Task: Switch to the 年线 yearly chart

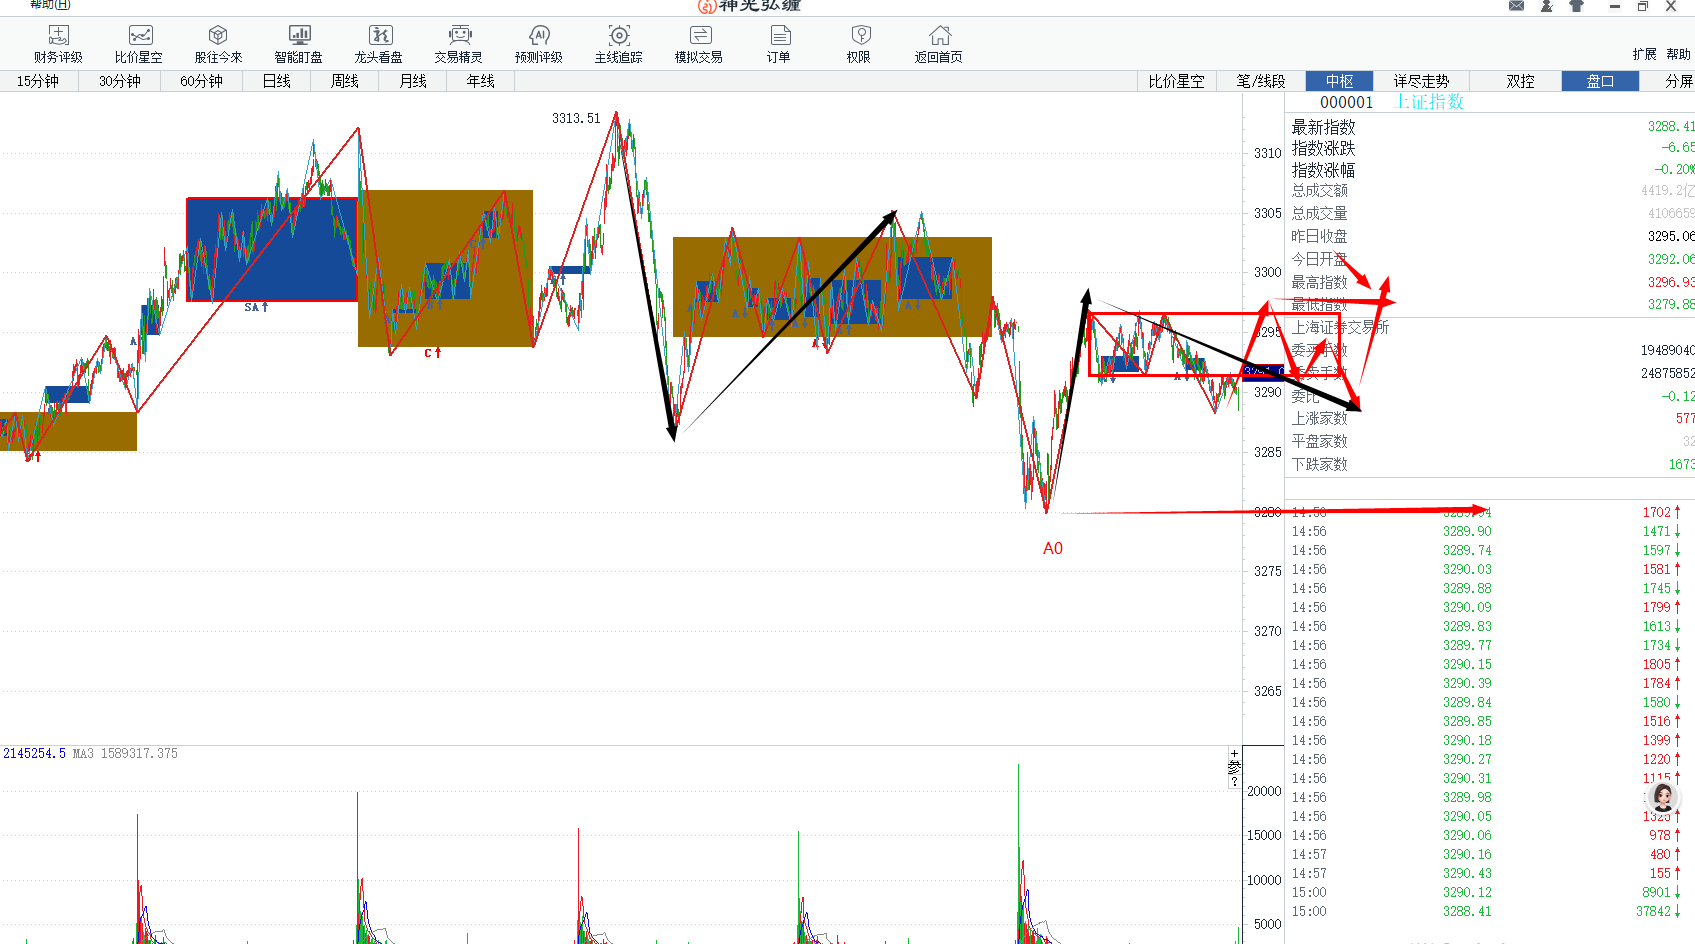Action: [x=481, y=81]
